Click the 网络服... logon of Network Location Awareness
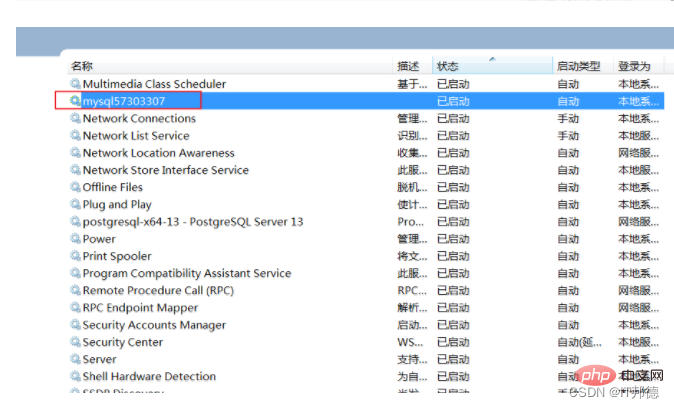The image size is (674, 408). click(638, 153)
